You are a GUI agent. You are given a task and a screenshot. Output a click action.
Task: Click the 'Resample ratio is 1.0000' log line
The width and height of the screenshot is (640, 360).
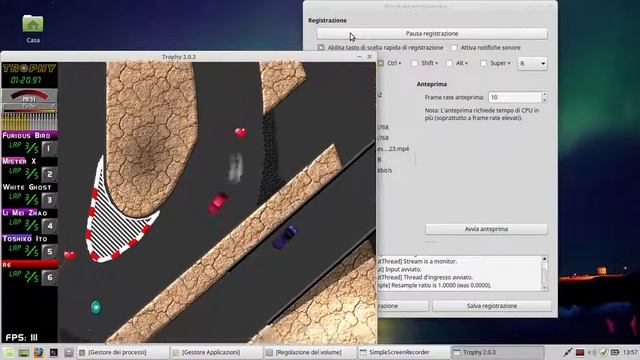click(435, 285)
